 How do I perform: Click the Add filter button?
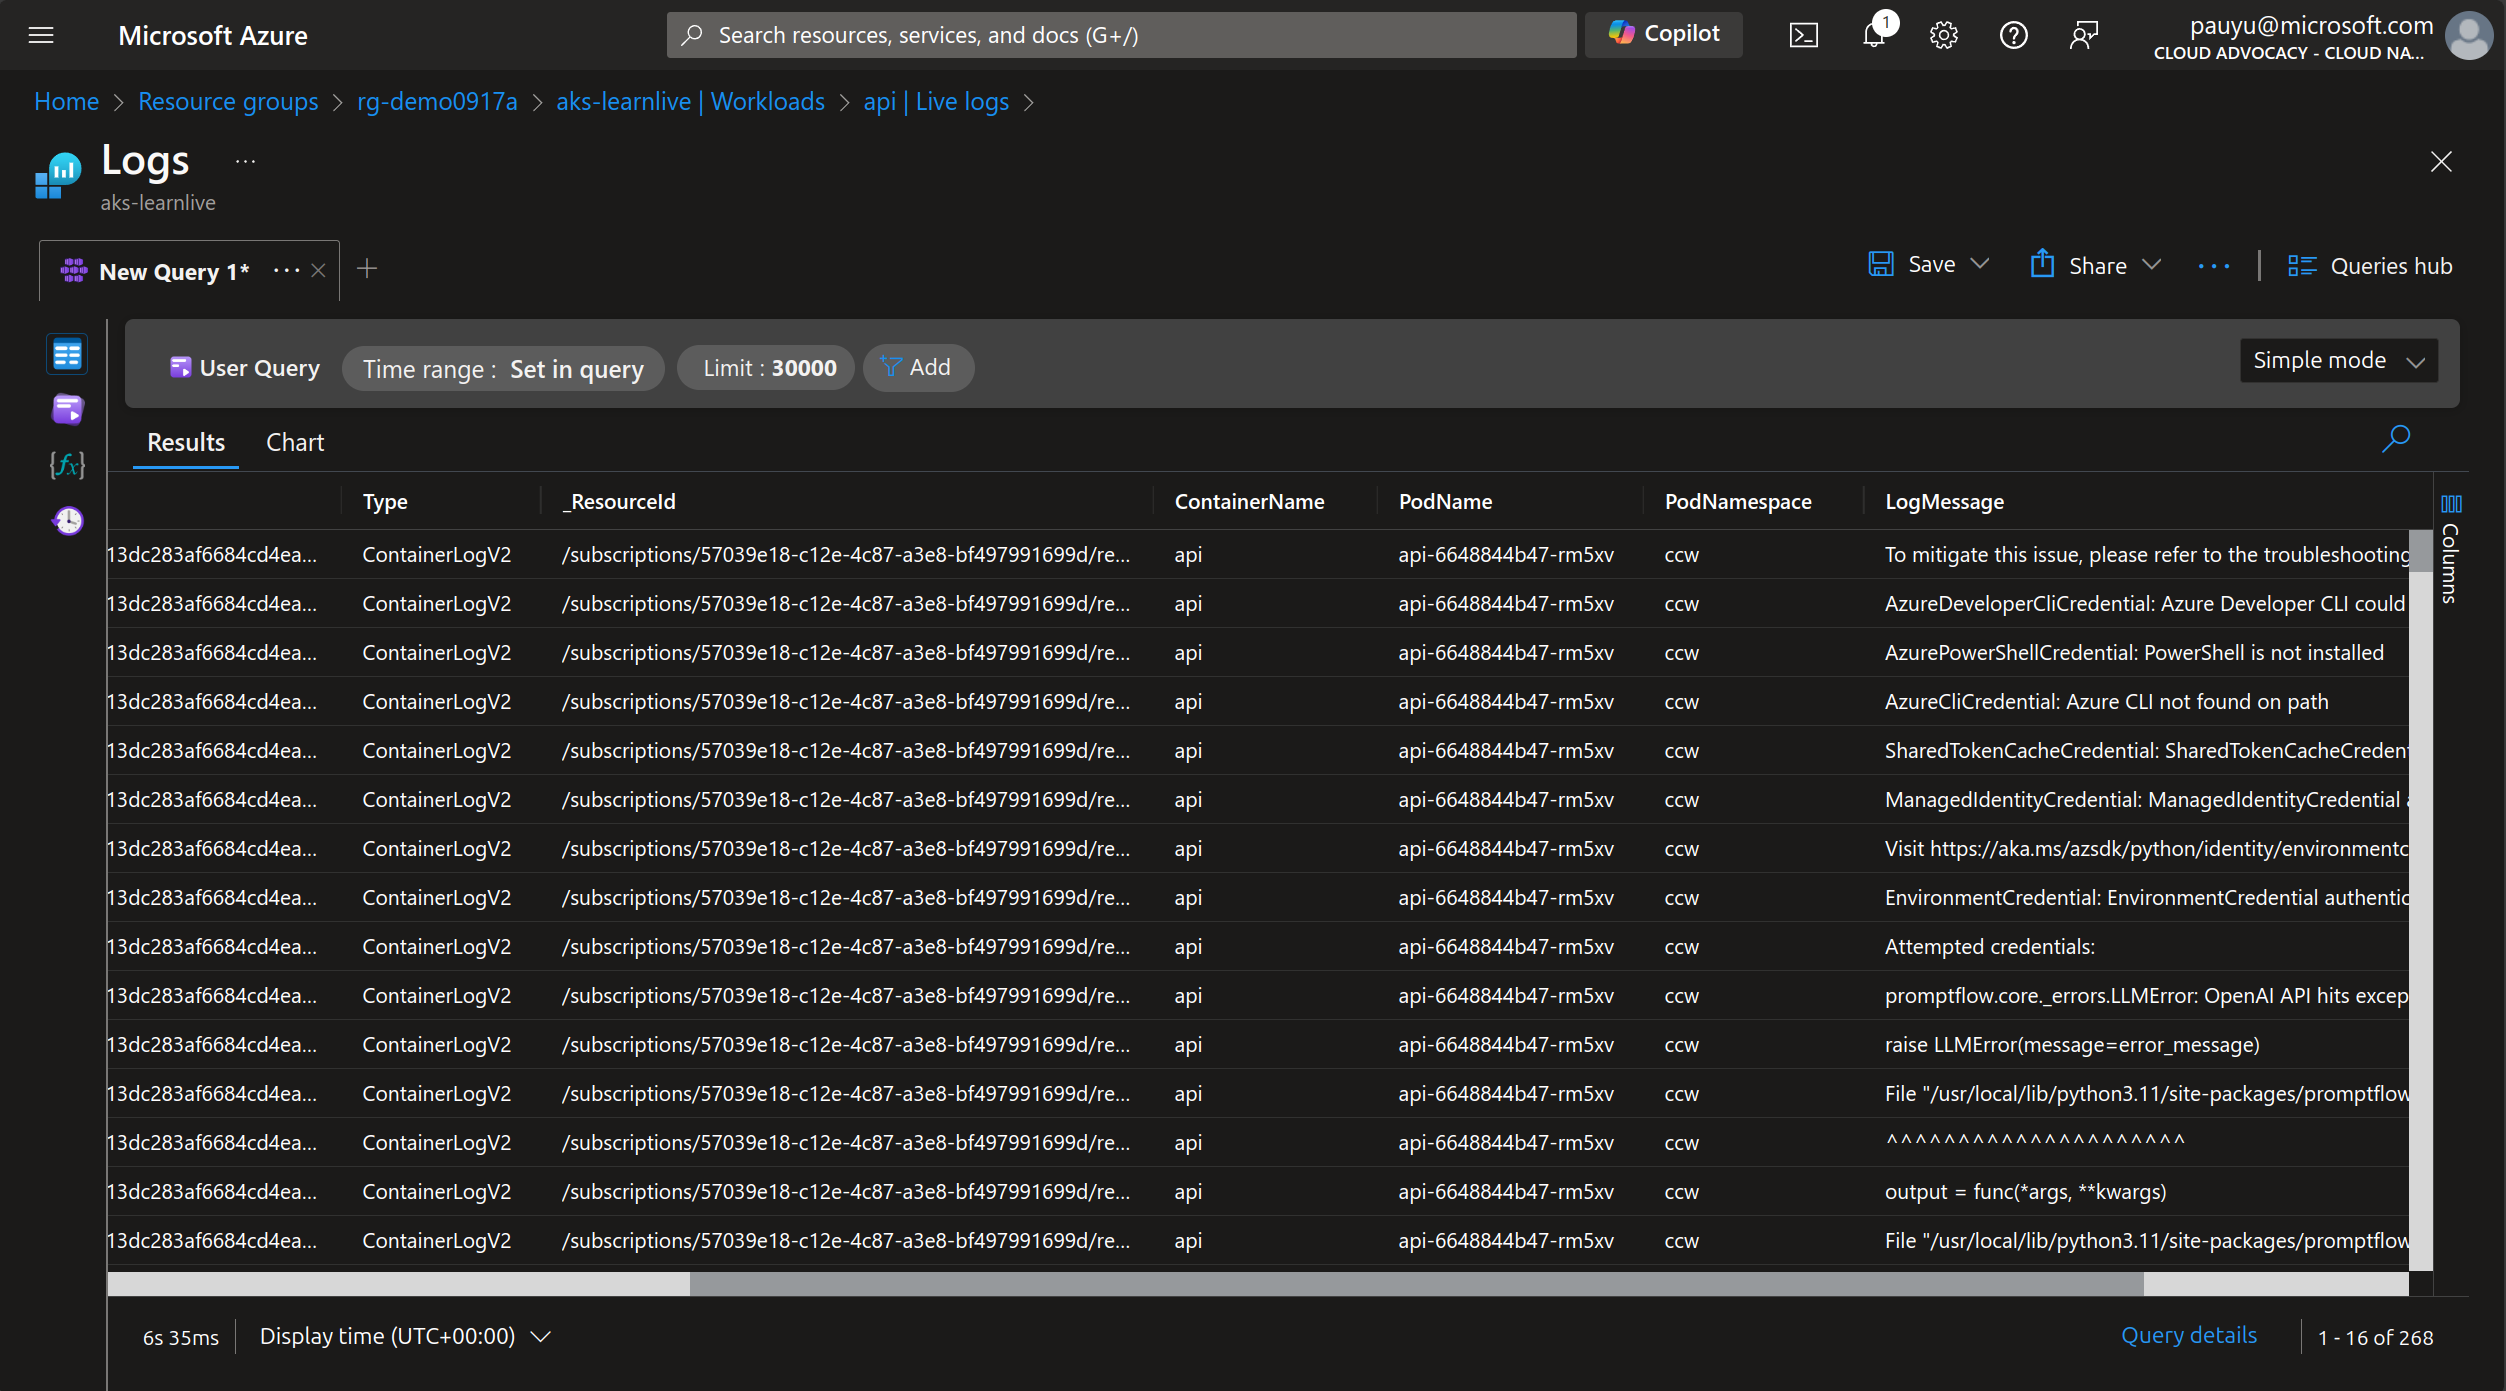pos(916,367)
